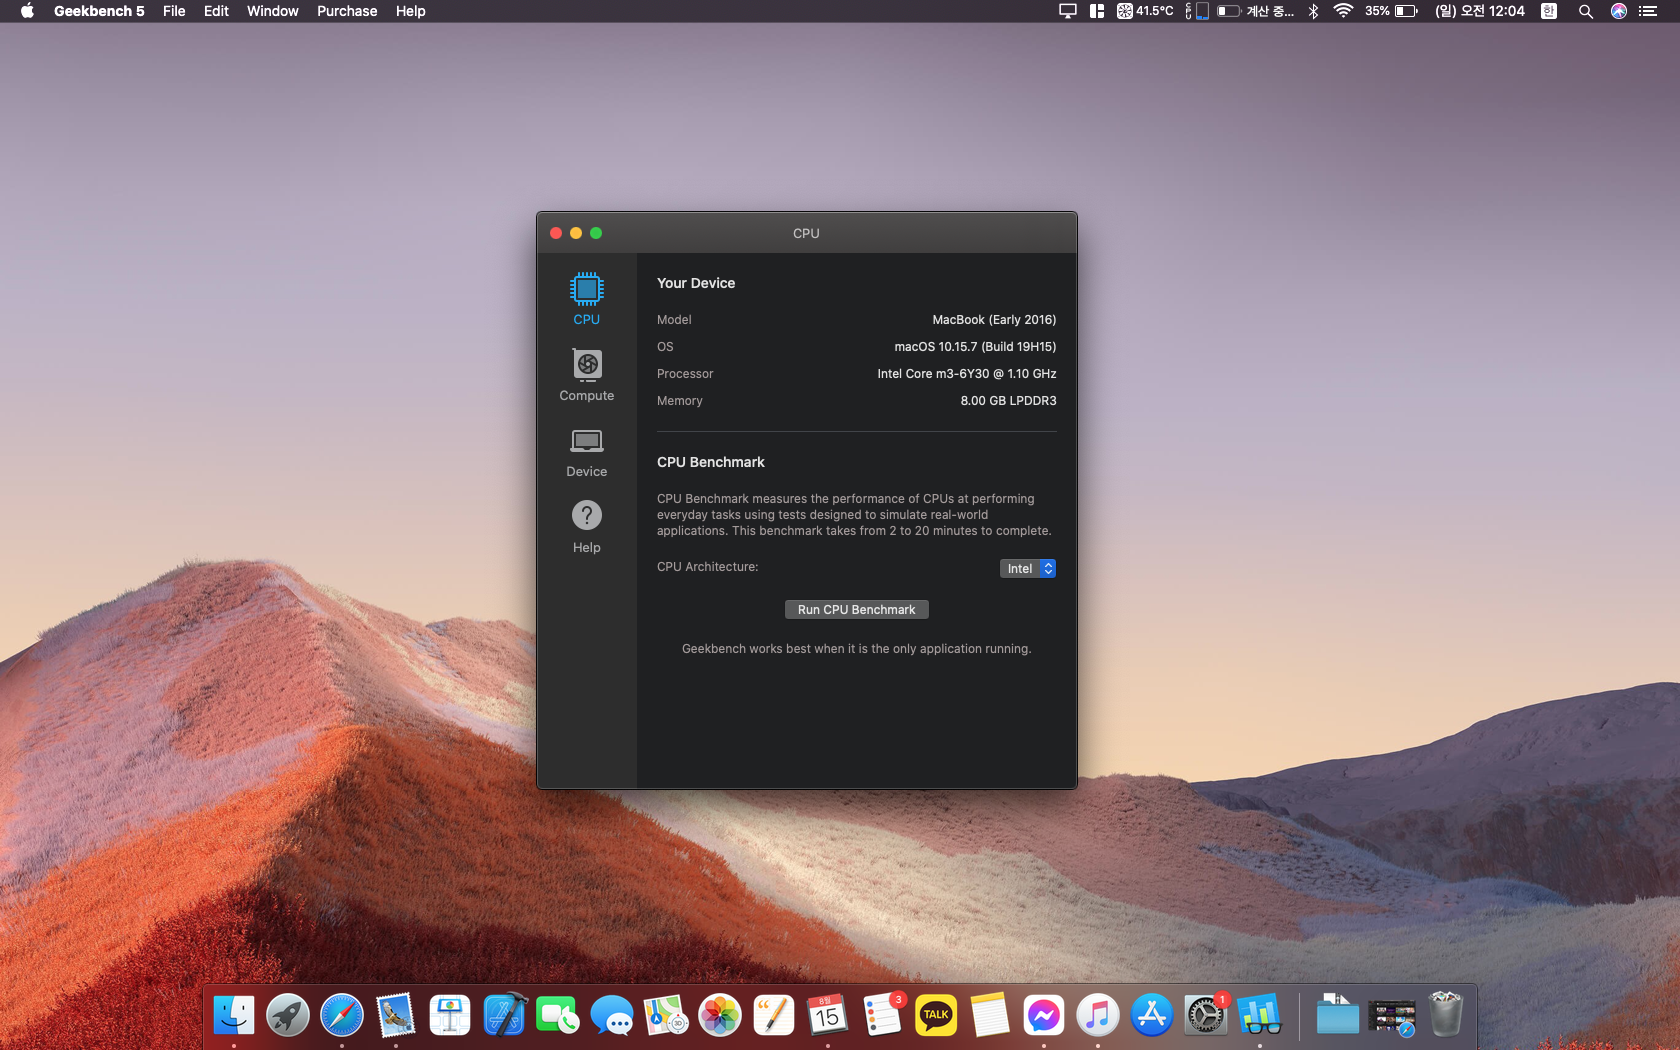Click the 'macOS 10.15.7 (Build 19H15)' value
1680x1050 pixels.
pyautogui.click(x=975, y=347)
